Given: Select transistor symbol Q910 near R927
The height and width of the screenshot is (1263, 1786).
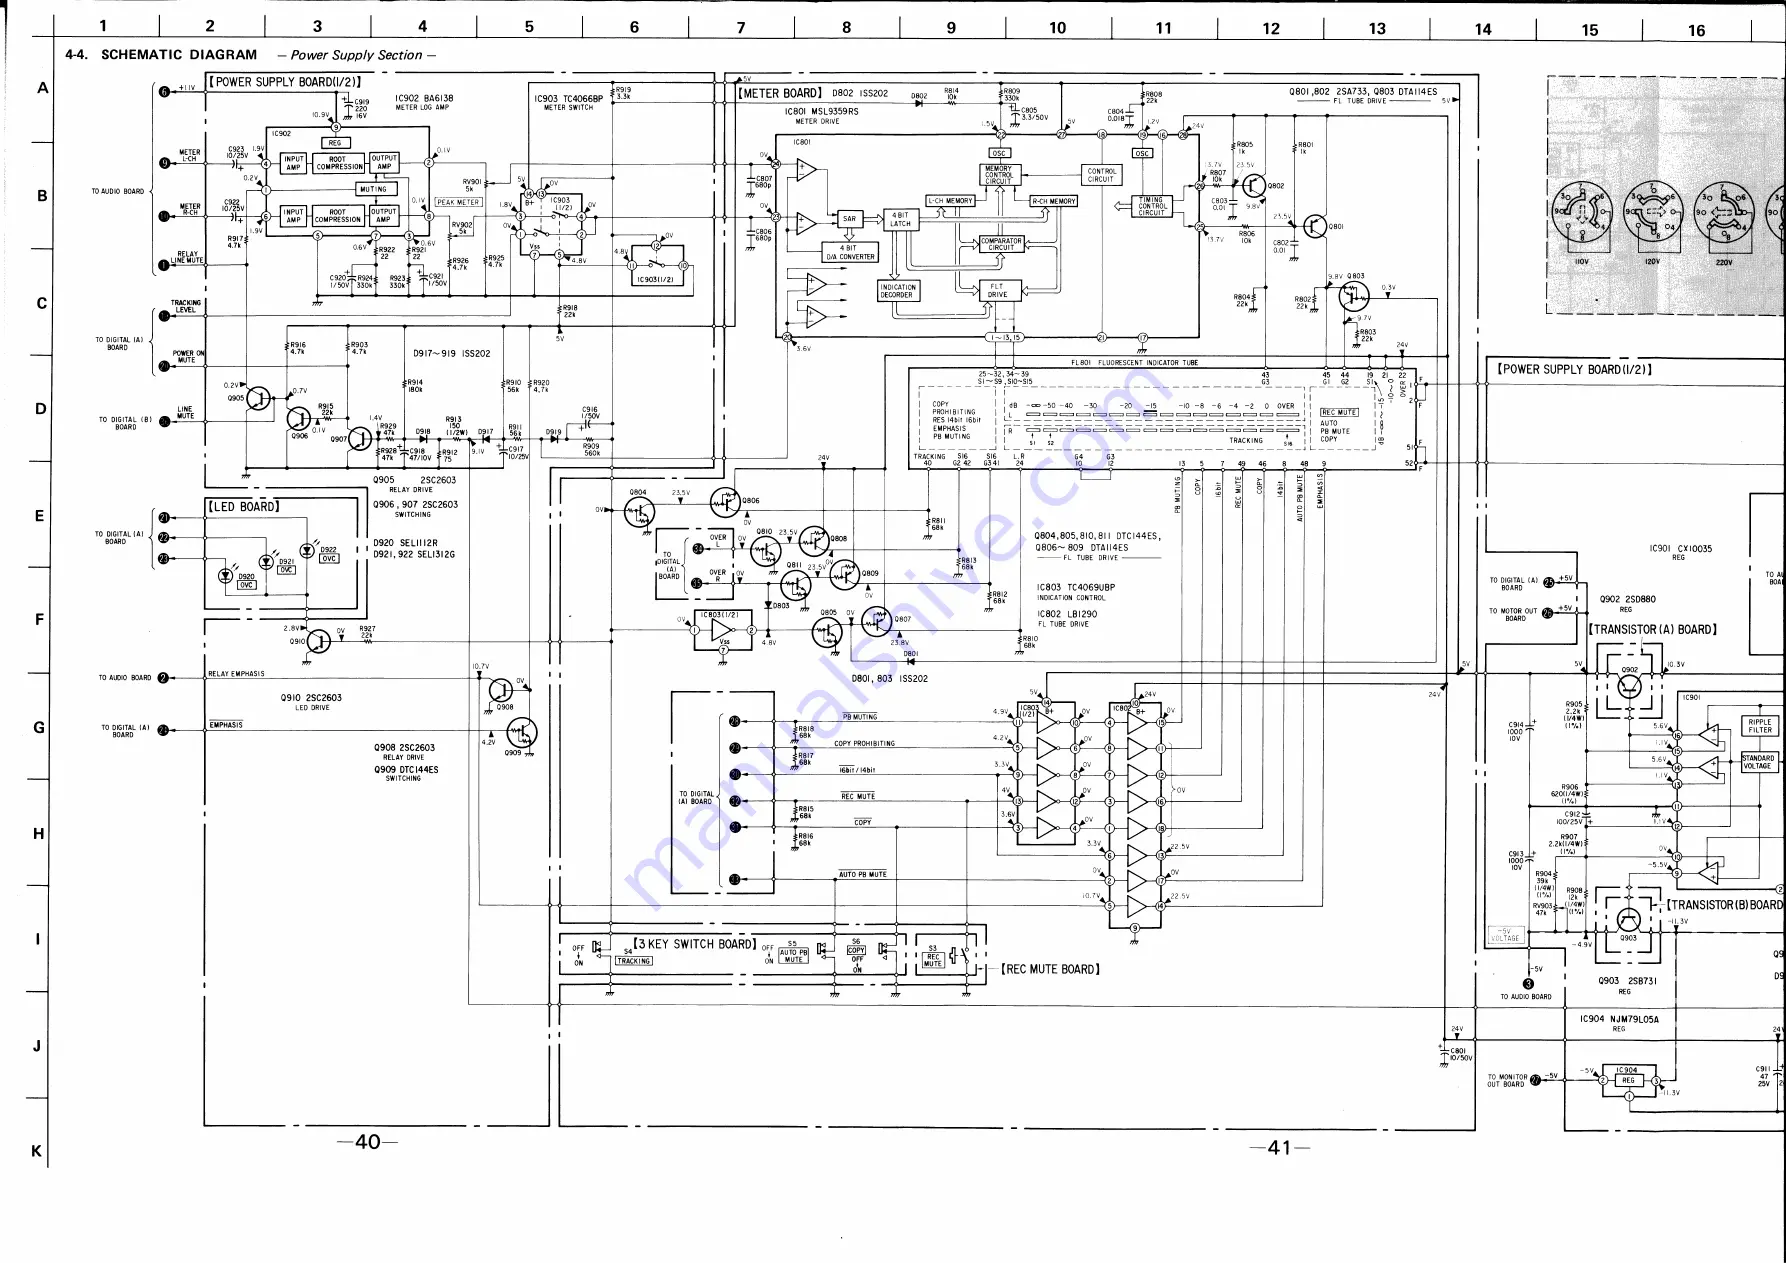Looking at the screenshot, I should (318, 641).
